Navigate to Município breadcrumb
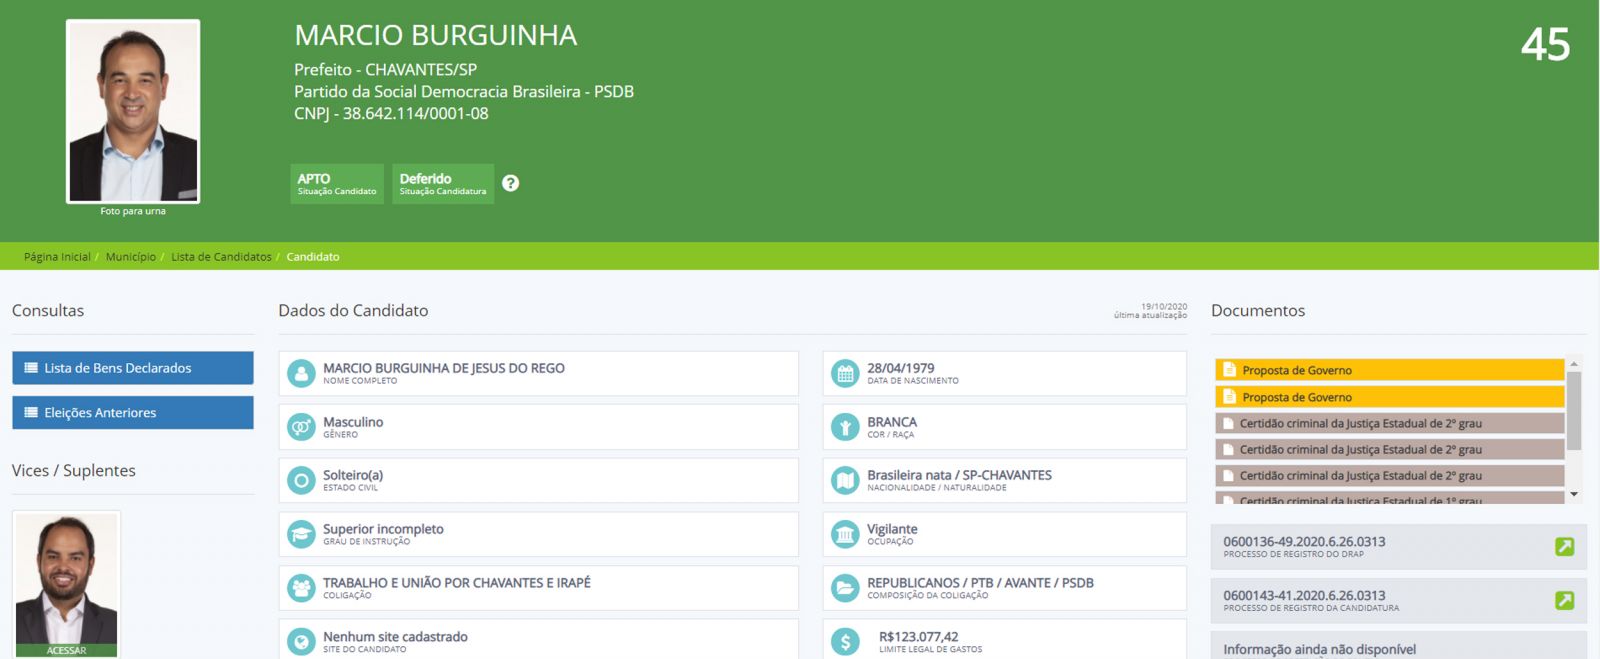The width and height of the screenshot is (1600, 659). point(131,257)
